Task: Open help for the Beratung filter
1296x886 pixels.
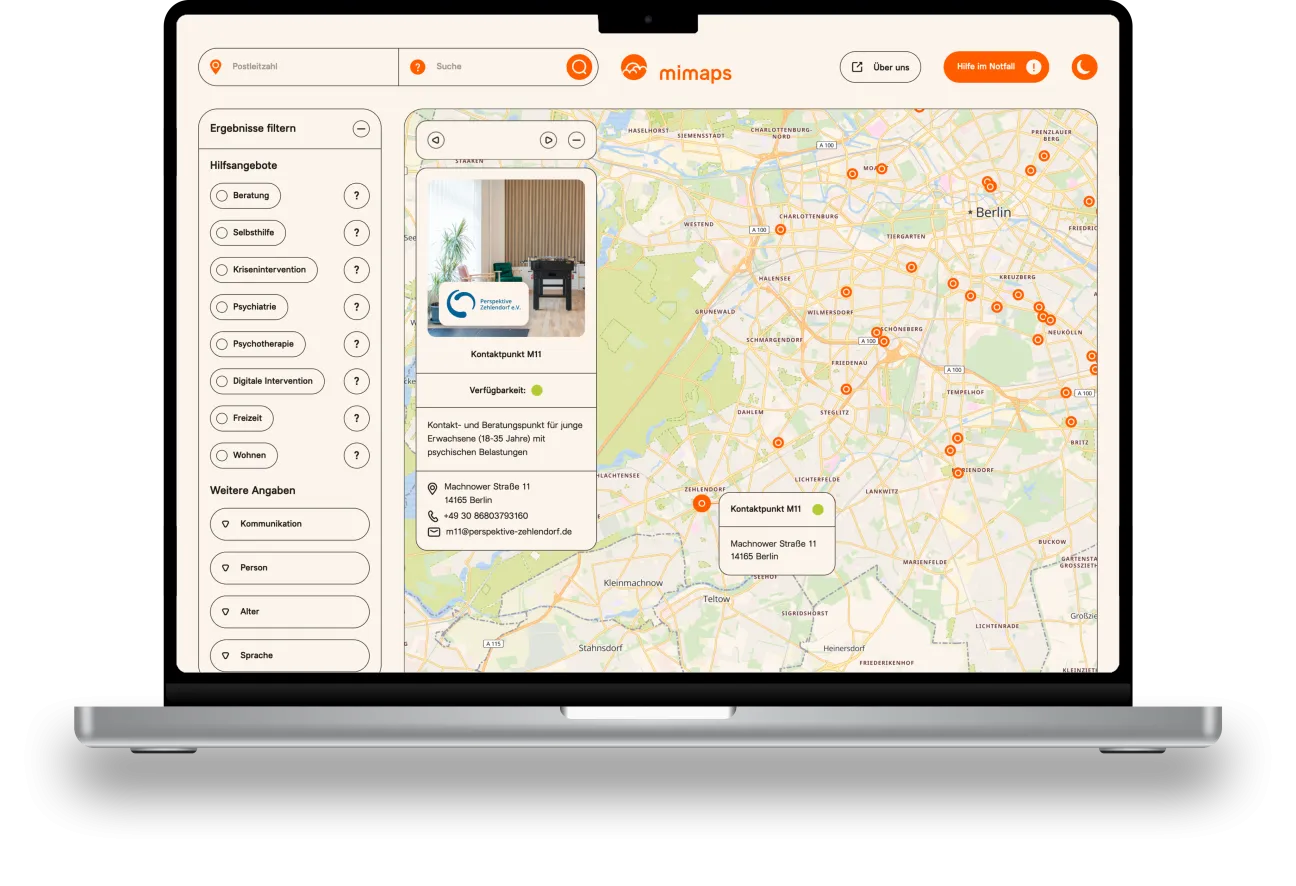Action: (356, 196)
